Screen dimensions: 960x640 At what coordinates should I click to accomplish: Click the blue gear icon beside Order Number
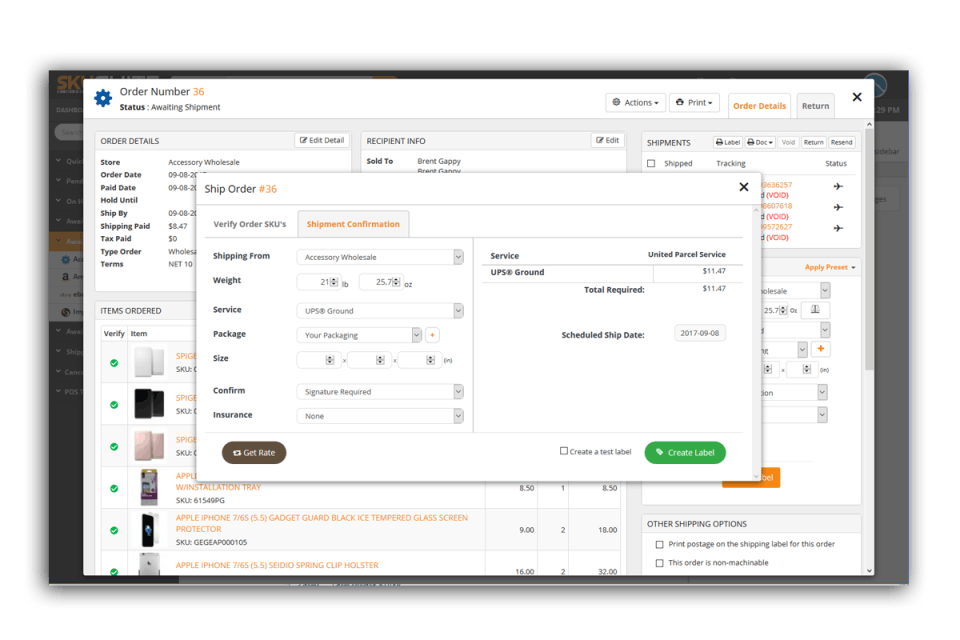click(103, 98)
